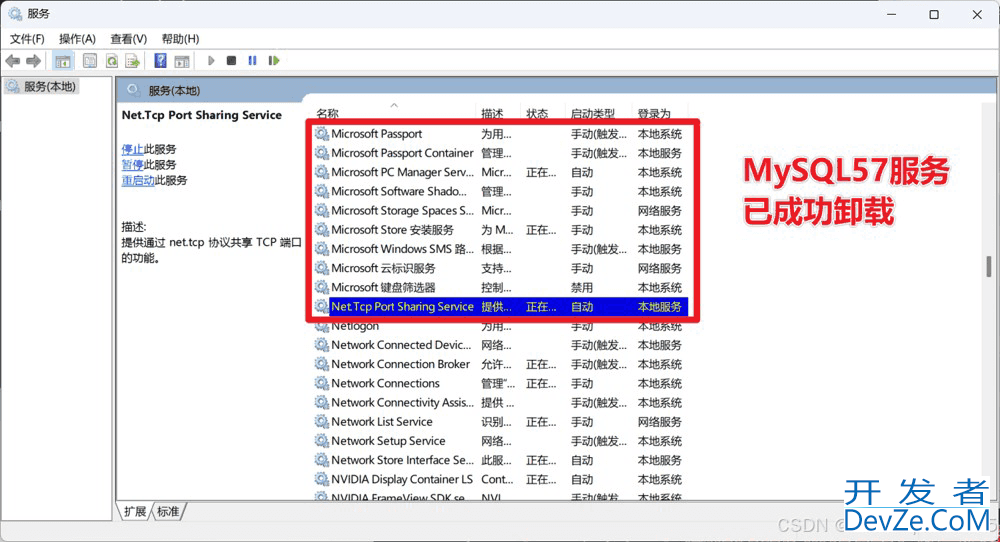
Task: Click gear icon beside Network List Service
Action: click(322, 421)
